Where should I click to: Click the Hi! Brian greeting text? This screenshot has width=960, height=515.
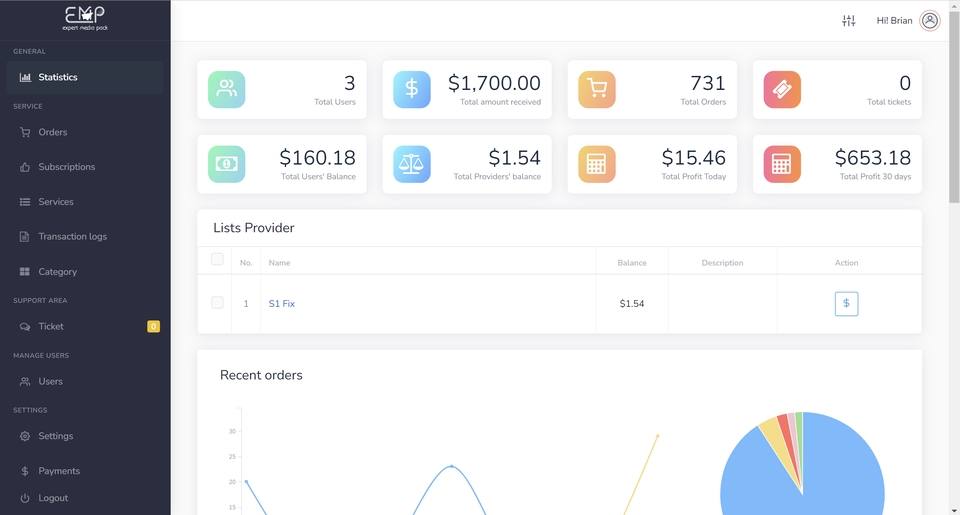point(894,21)
